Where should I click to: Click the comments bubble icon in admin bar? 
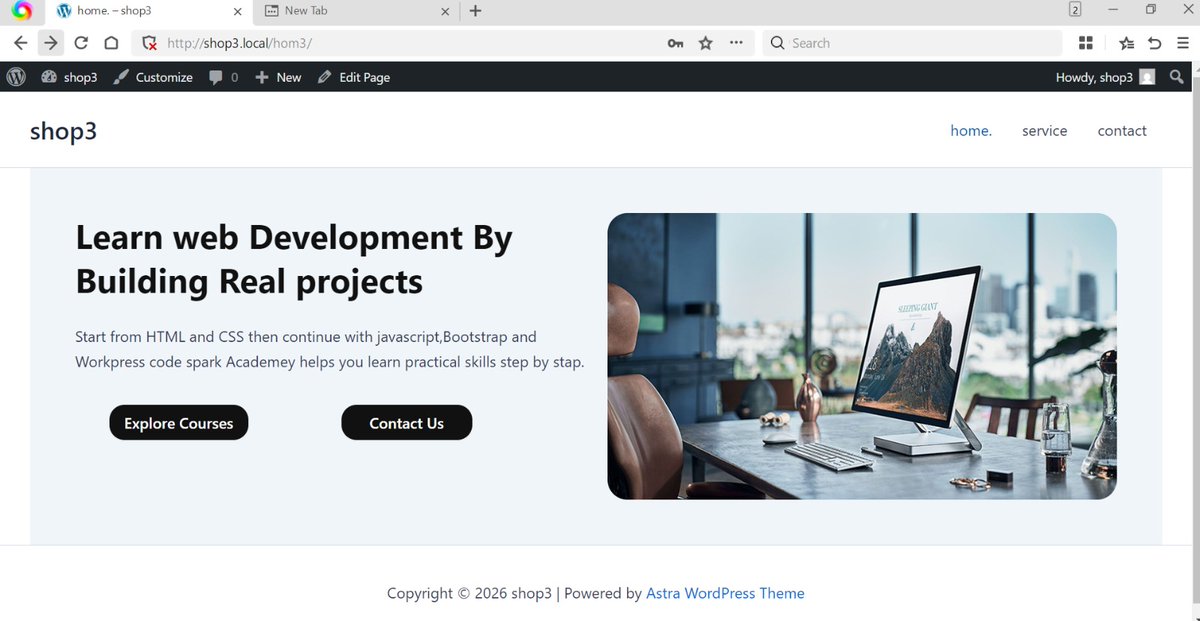[216, 77]
